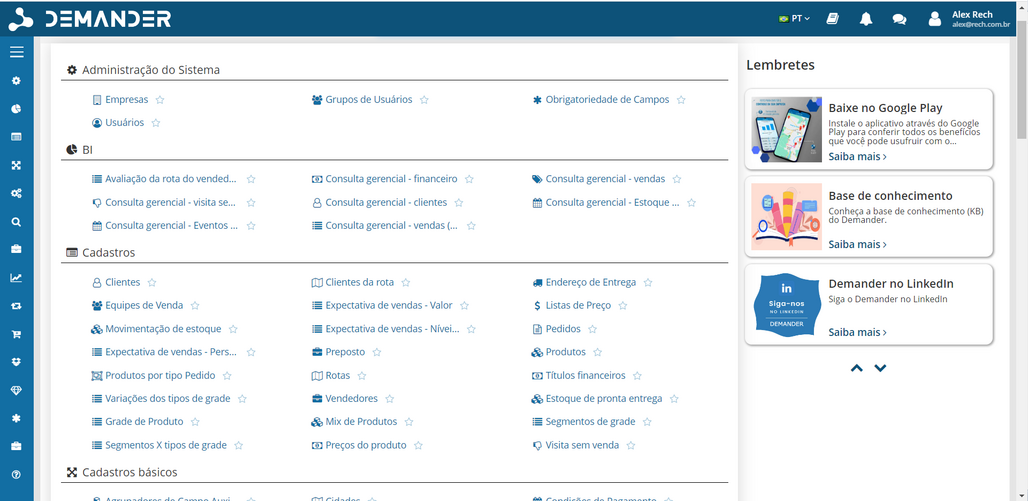Open Mix de Produtos
This screenshot has width=1028, height=501.
361,421
